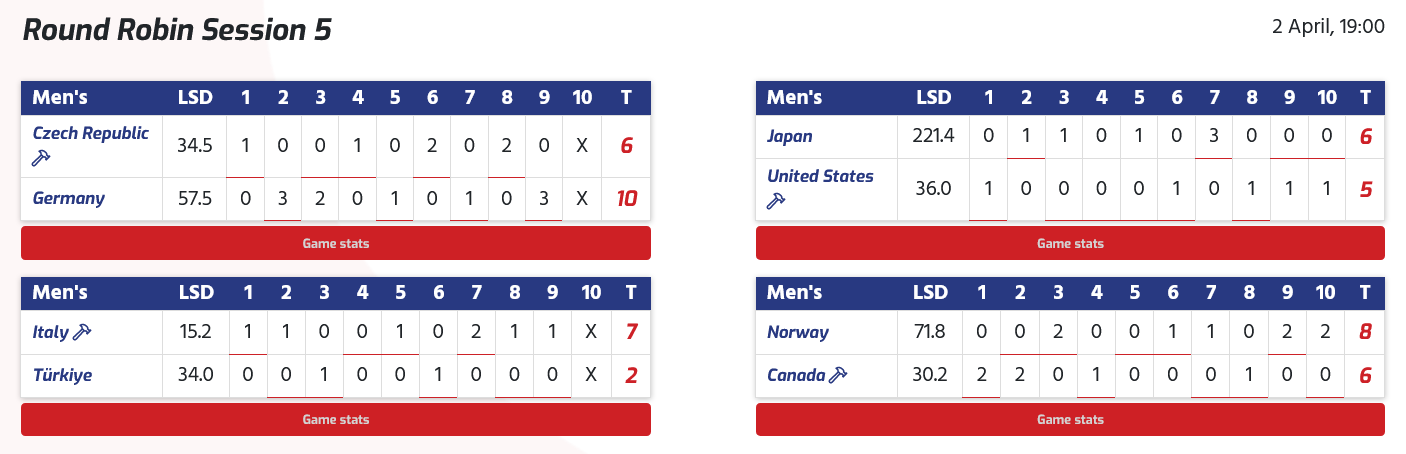Click the United States team name
Screen dimensions: 1406x454
point(820,176)
